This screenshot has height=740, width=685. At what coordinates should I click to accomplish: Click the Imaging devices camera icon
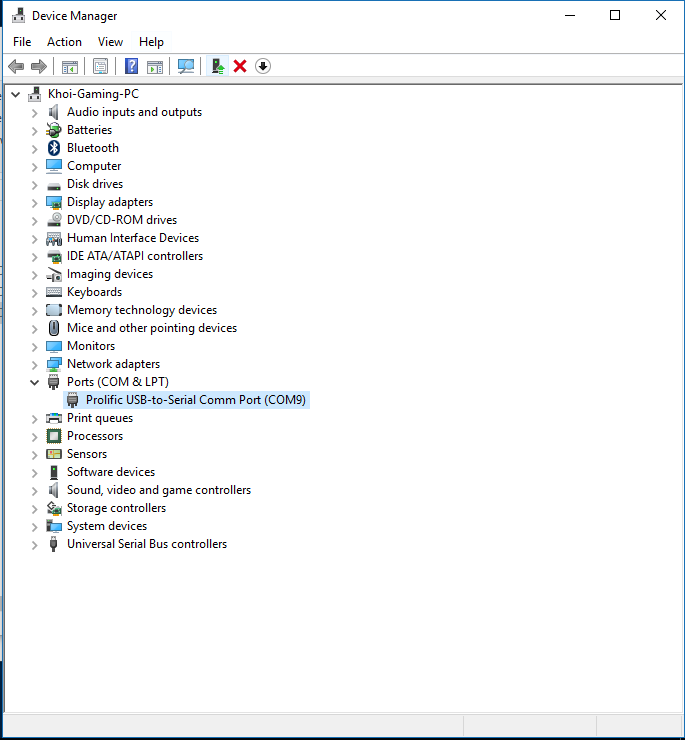(x=54, y=274)
